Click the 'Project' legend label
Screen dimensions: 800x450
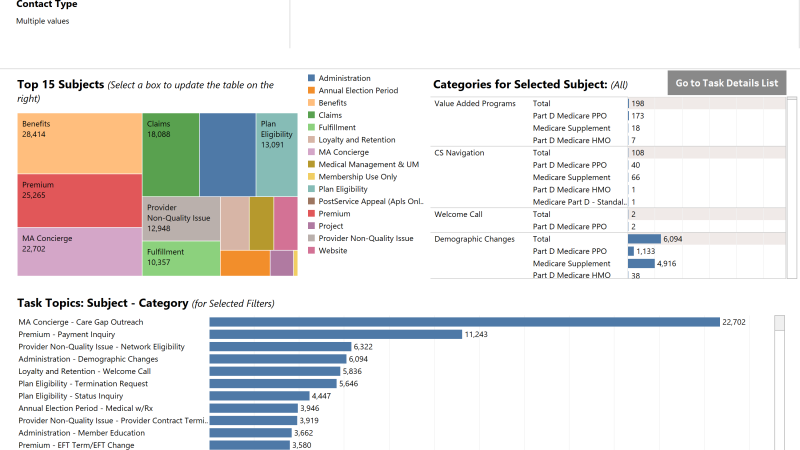(x=331, y=226)
